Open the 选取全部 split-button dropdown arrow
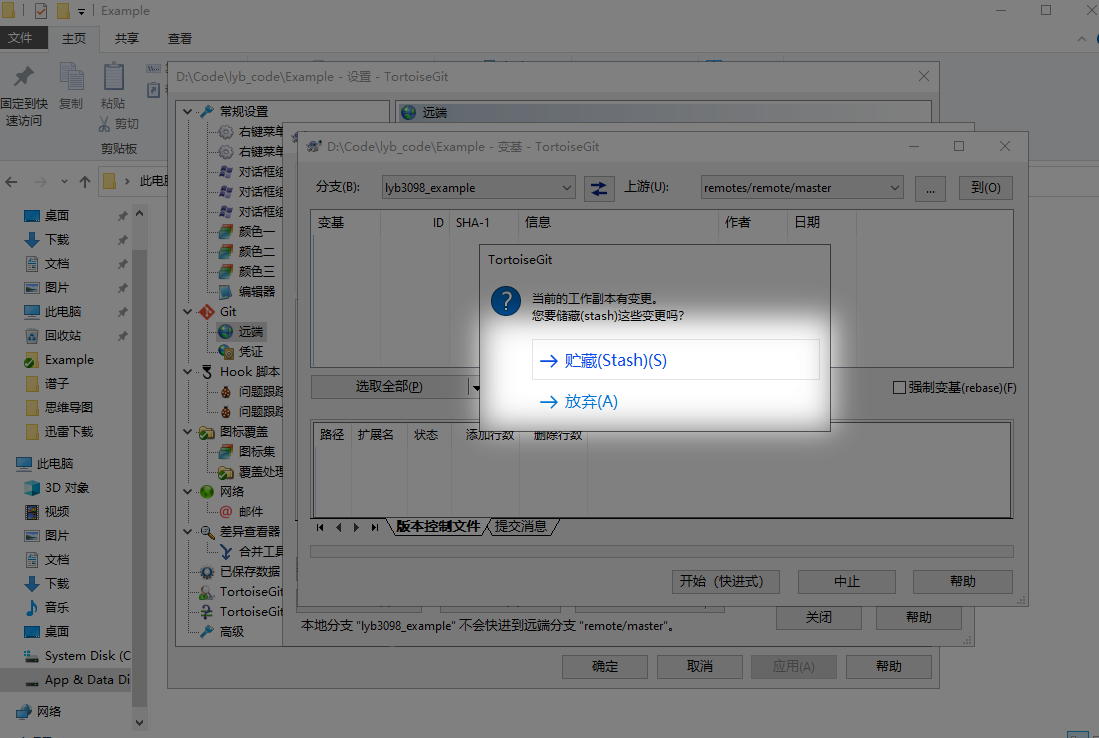Image resolution: width=1099 pixels, height=738 pixels. tap(475, 387)
